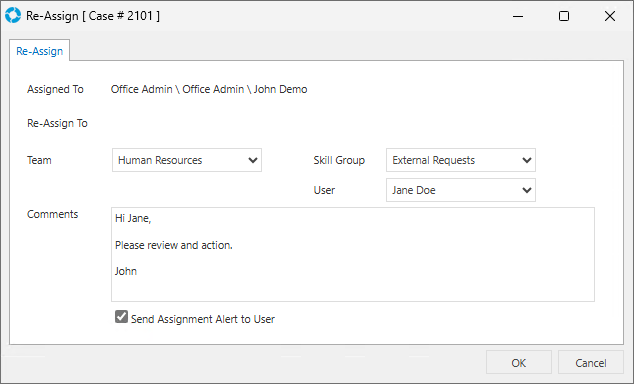Open the User dropdown showing Jane Doe

point(461,190)
